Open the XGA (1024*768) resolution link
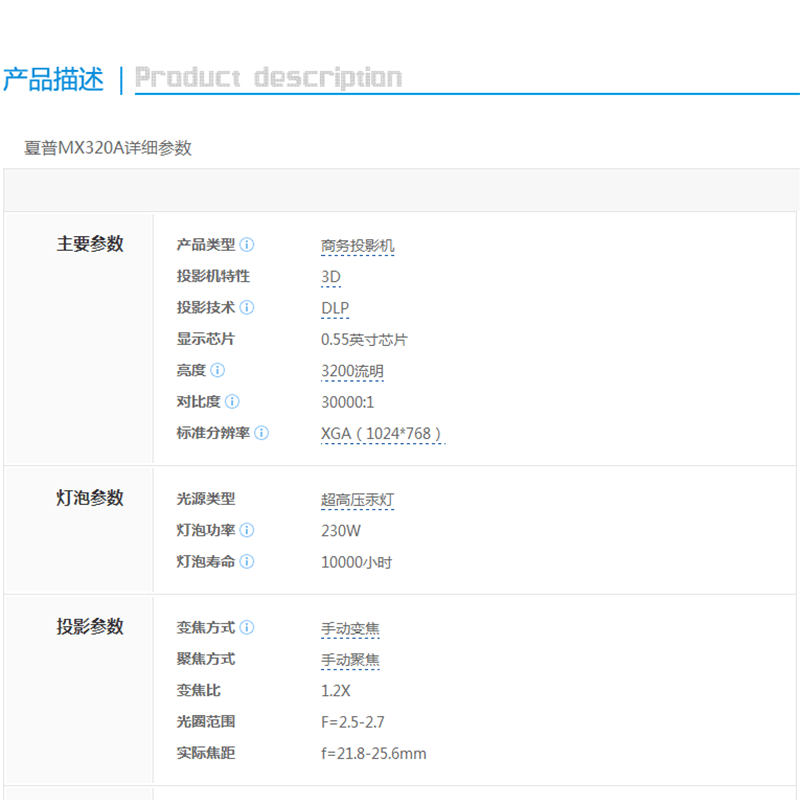The width and height of the screenshot is (800, 800). 382,434
